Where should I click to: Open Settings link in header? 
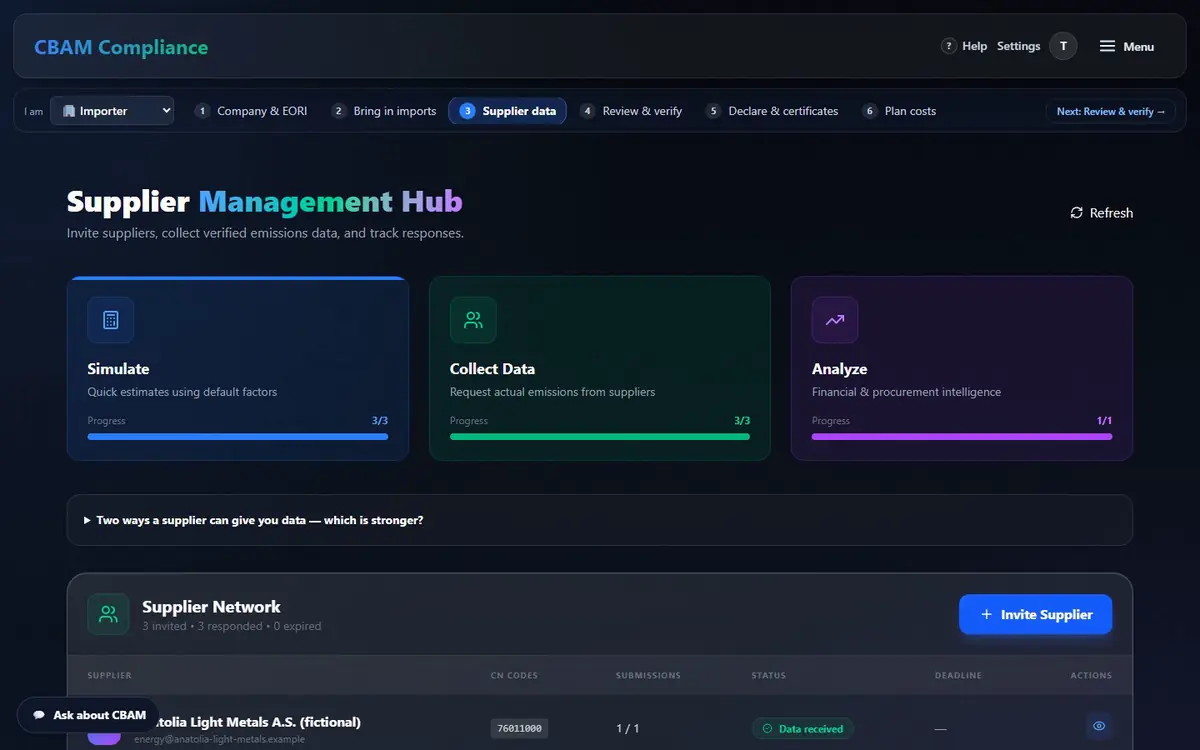1019,46
